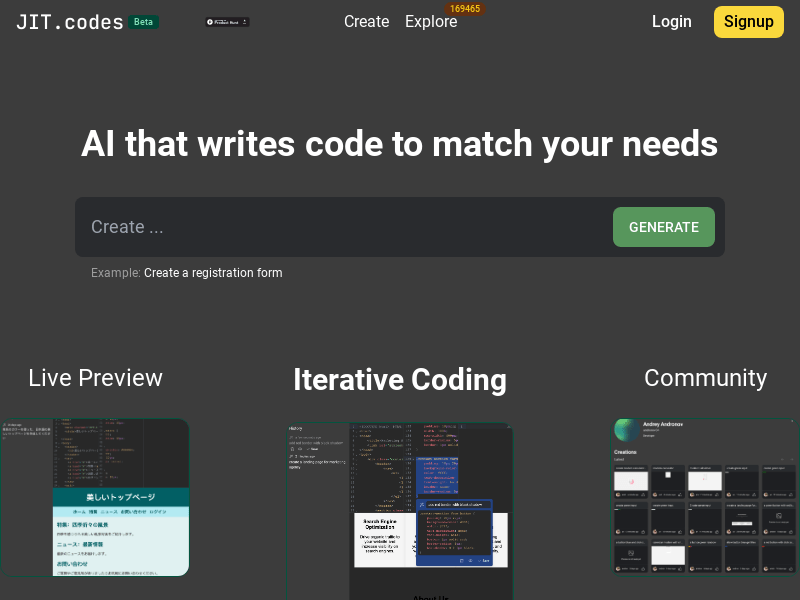
Task: Use the 'Create a registration form' example
Action: pyautogui.click(x=213, y=273)
